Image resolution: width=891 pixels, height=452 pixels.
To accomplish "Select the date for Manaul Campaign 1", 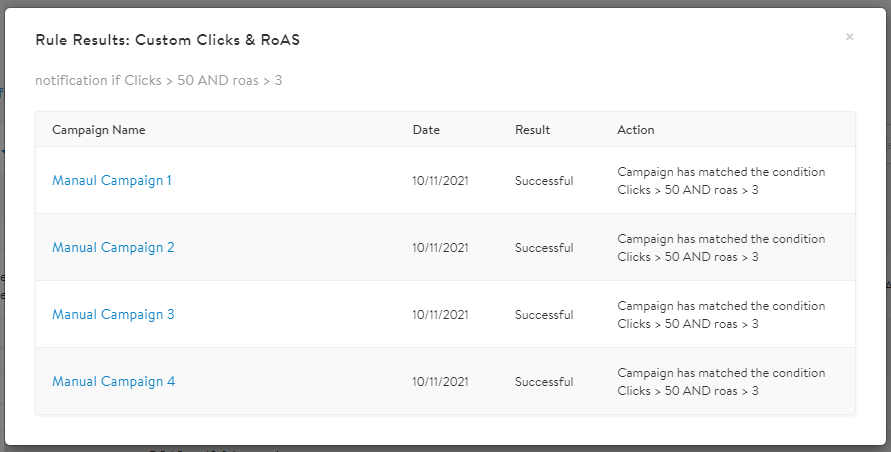I will [440, 181].
